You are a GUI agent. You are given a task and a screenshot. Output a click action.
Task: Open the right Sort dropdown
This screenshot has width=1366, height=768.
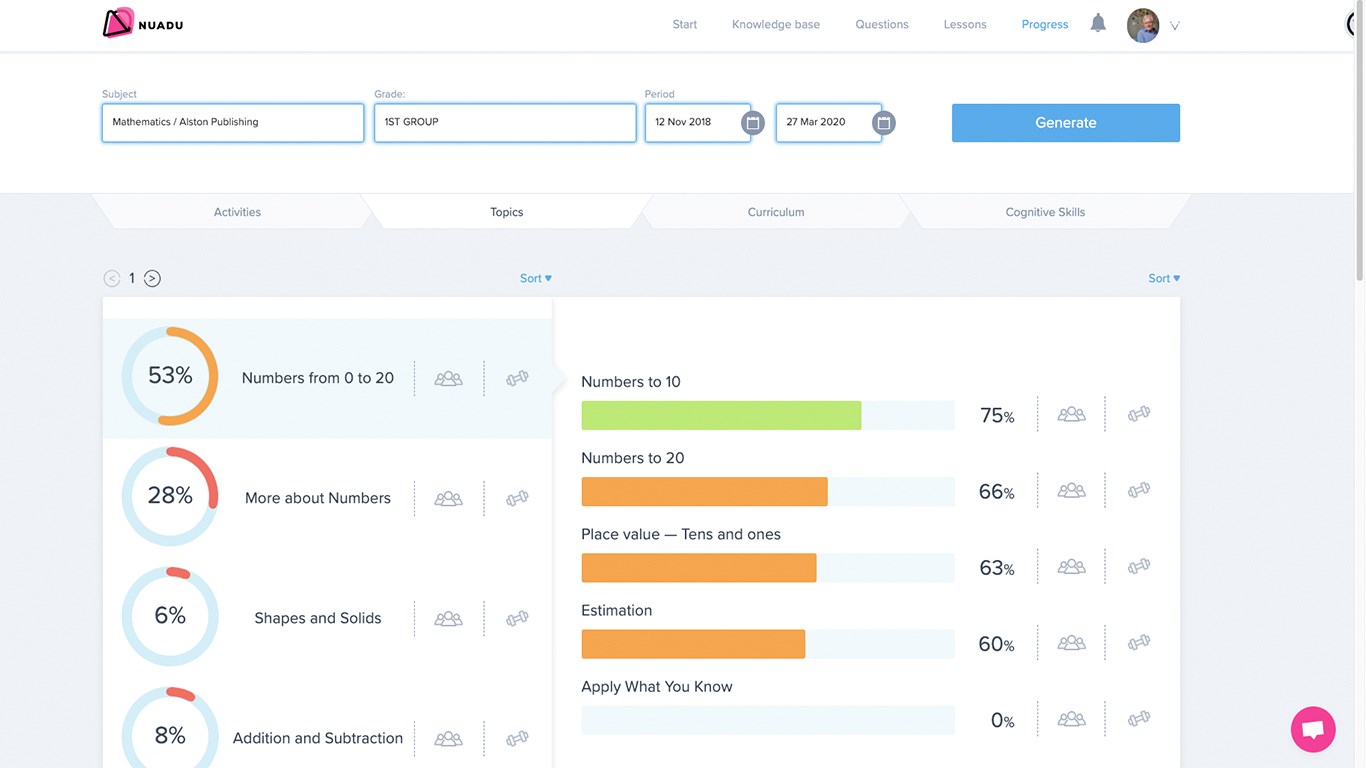click(1164, 279)
